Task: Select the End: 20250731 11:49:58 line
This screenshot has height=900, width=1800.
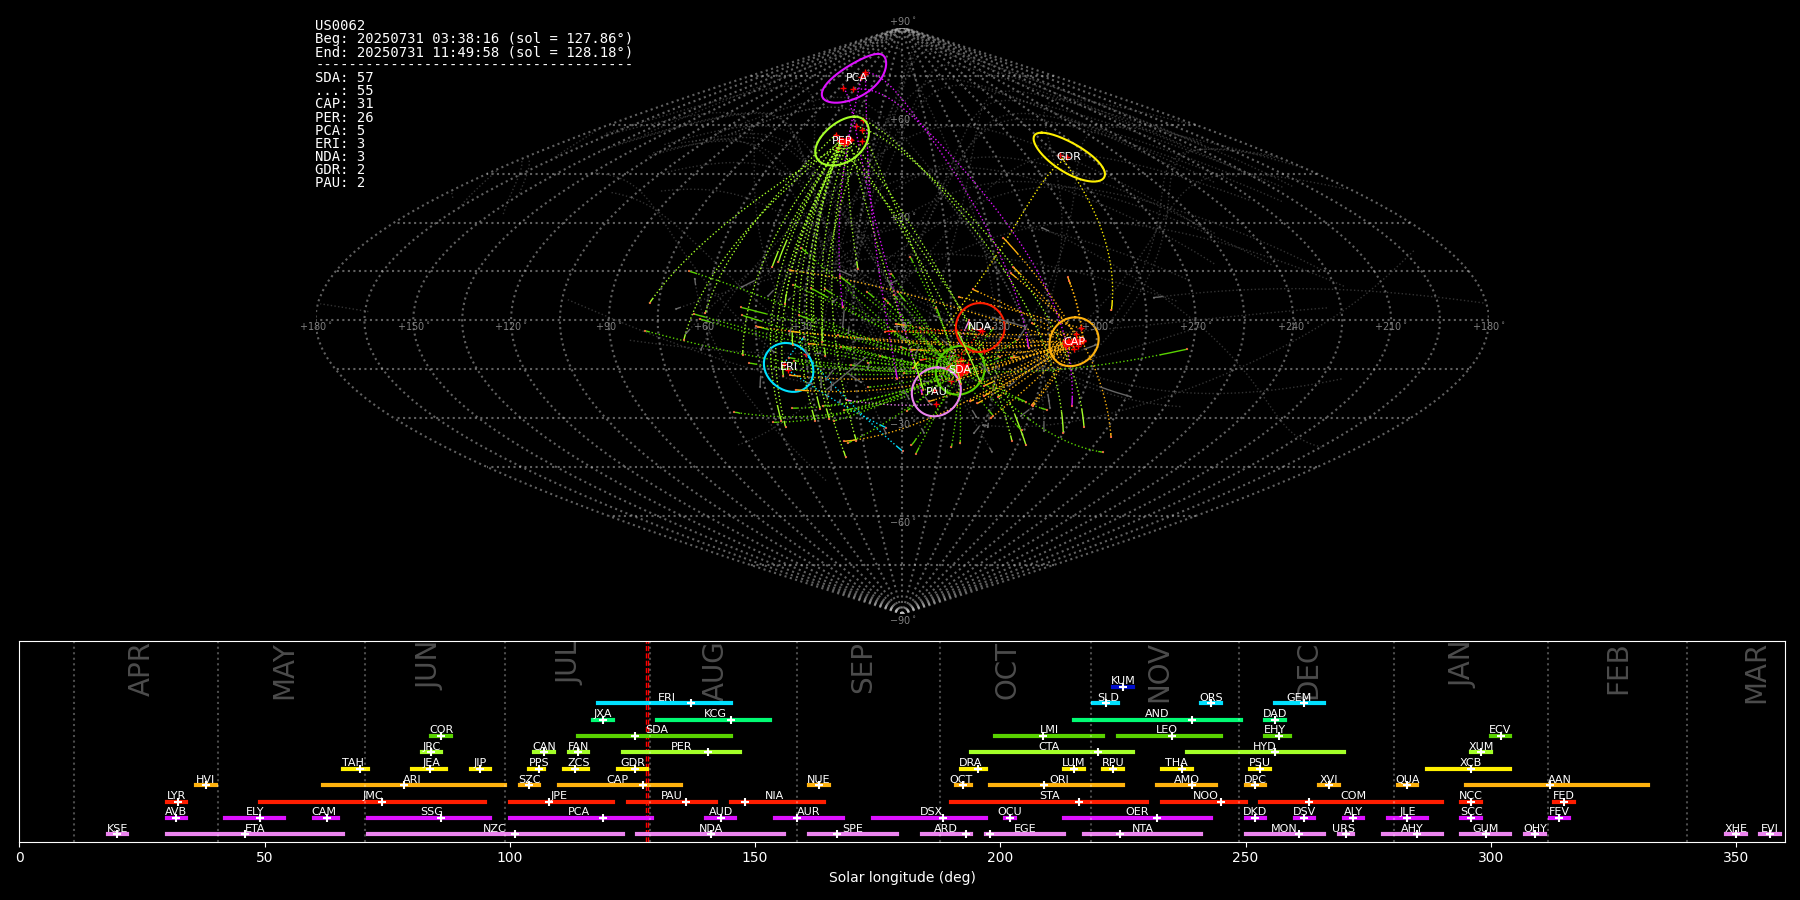Action: (474, 52)
